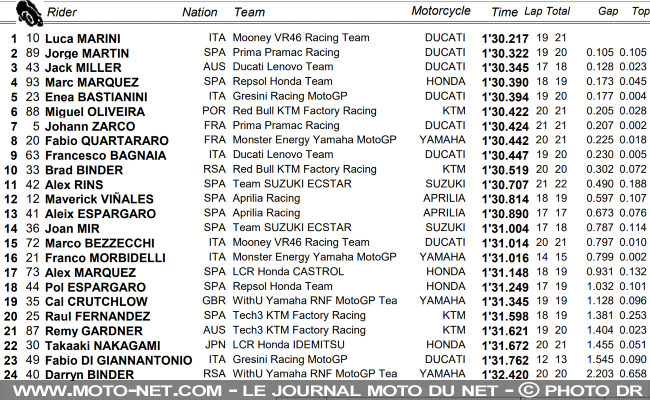Viewport: 650px width, 400px height.
Task: Click the Motorcycle column header
Action: (441, 11)
